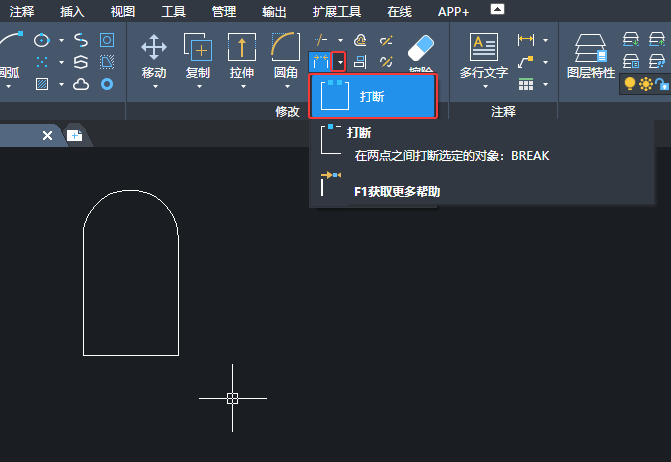671x462 pixels.
Task: Click layer icon with green down arrow
Action: (631, 39)
